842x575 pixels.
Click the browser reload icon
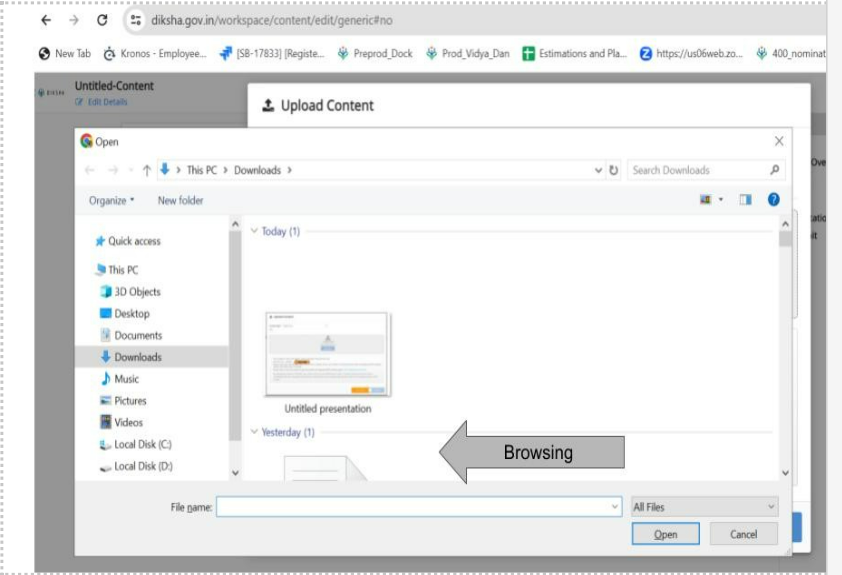102,20
